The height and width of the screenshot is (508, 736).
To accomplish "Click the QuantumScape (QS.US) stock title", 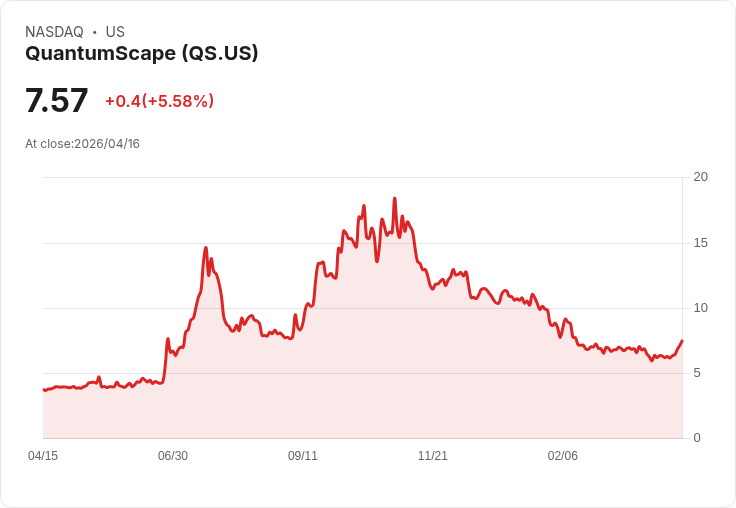I will 141,54.
